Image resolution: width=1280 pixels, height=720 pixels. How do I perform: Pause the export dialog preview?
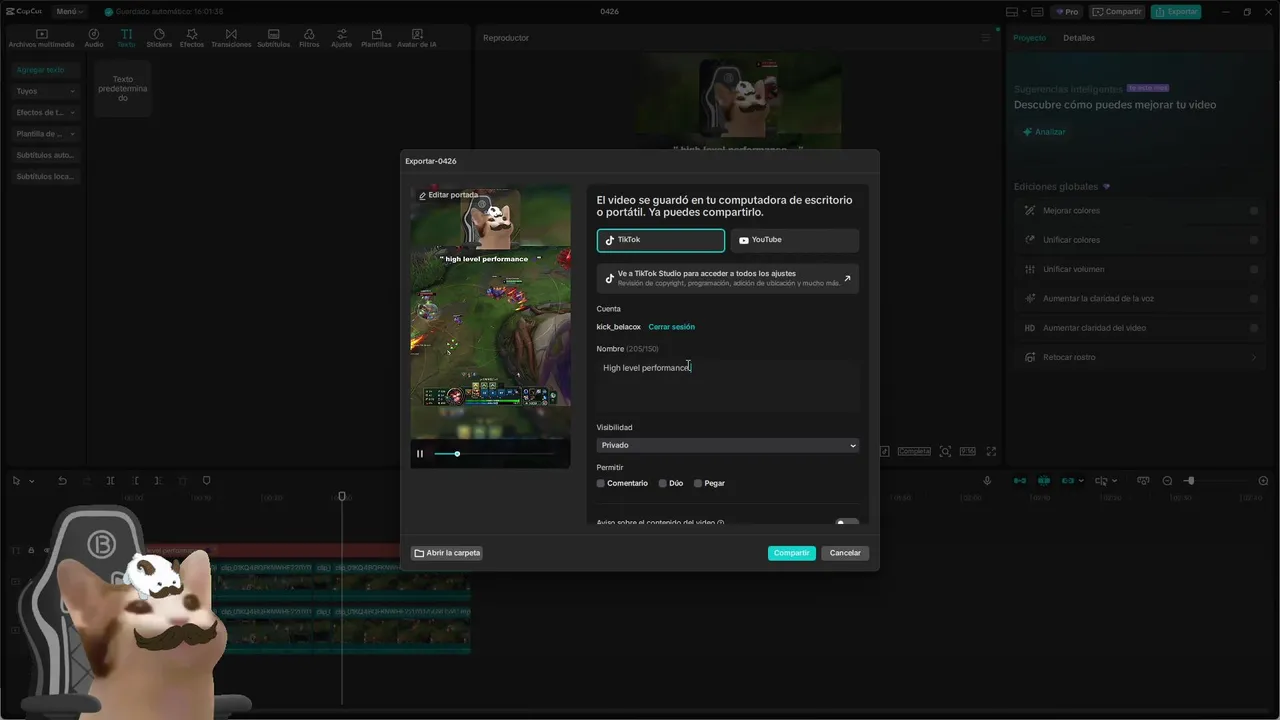[x=420, y=454]
